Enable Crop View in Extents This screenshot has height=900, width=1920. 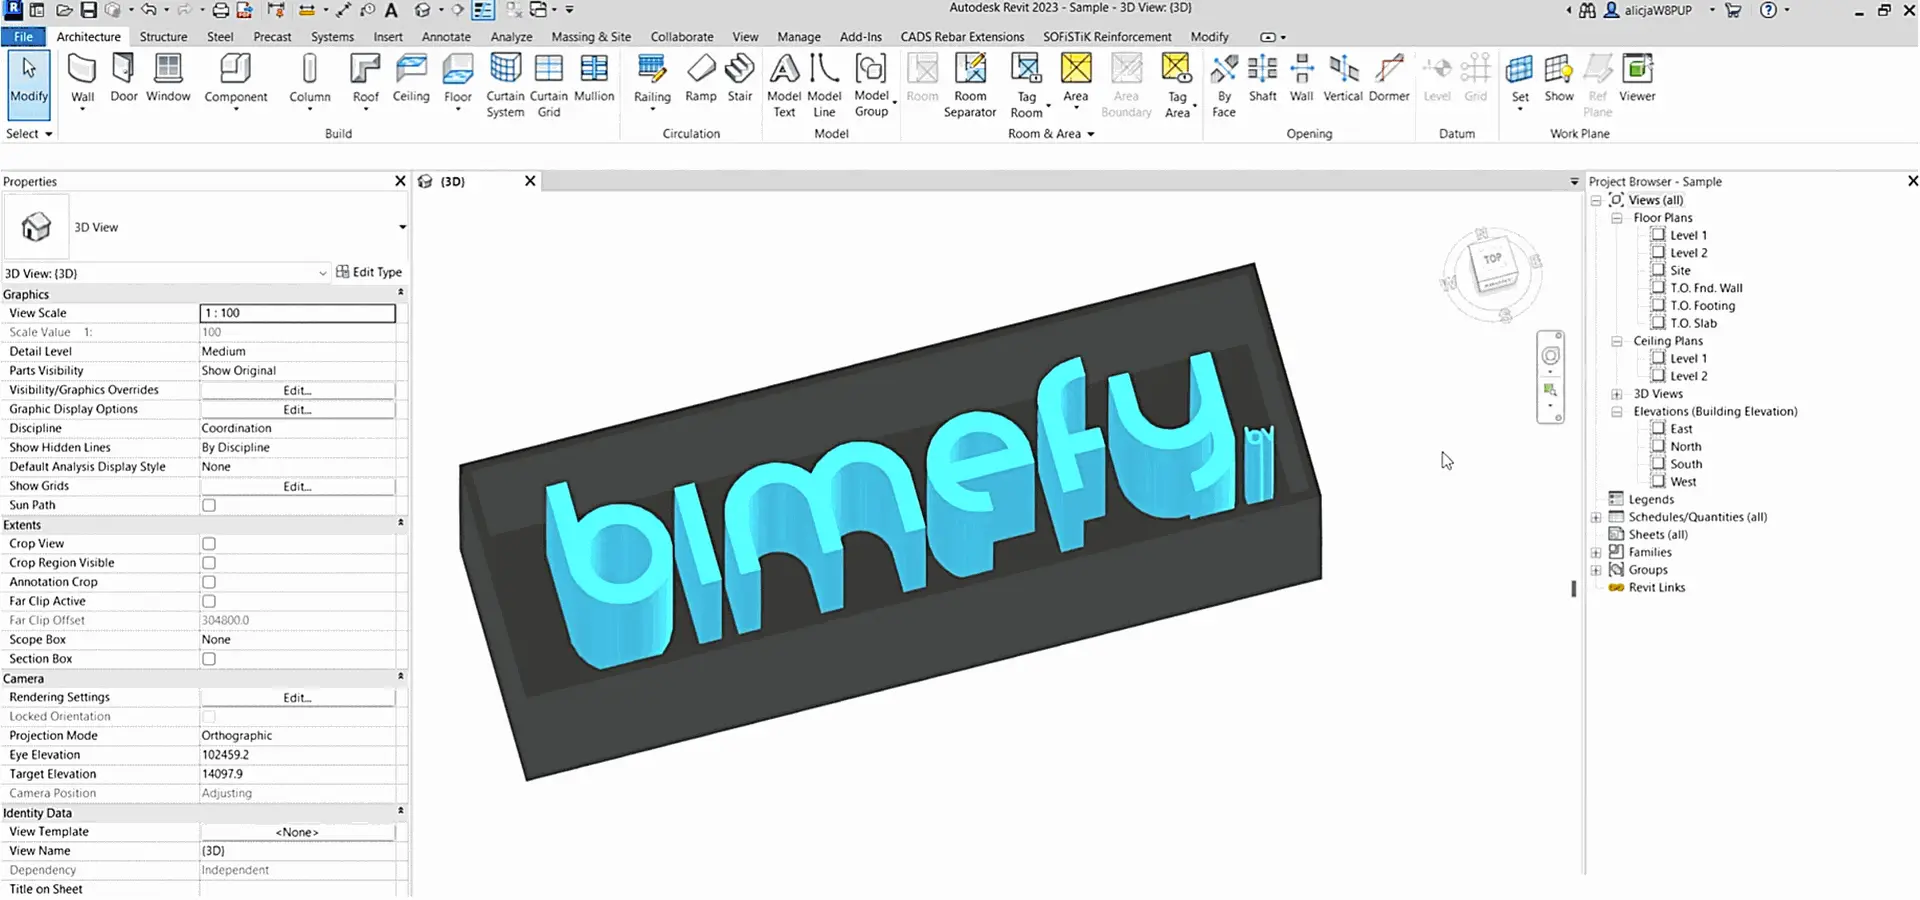(208, 543)
